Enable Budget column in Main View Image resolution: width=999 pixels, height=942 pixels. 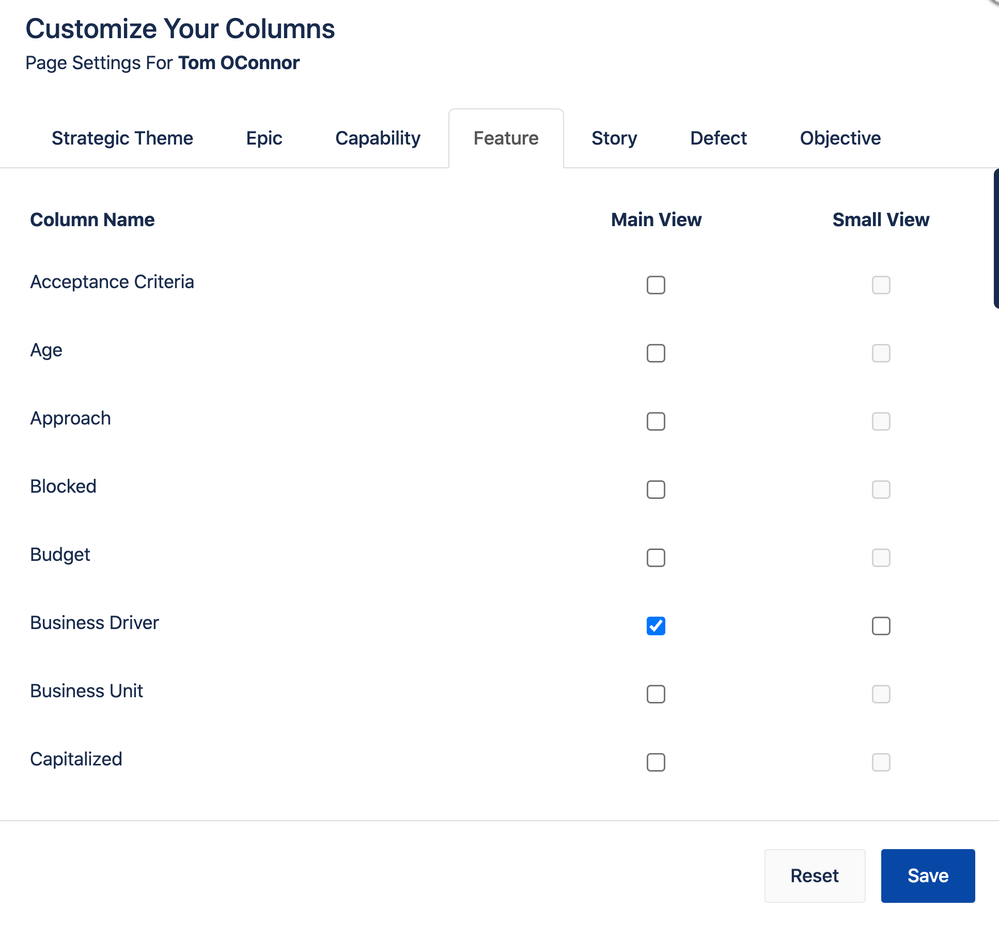(656, 557)
